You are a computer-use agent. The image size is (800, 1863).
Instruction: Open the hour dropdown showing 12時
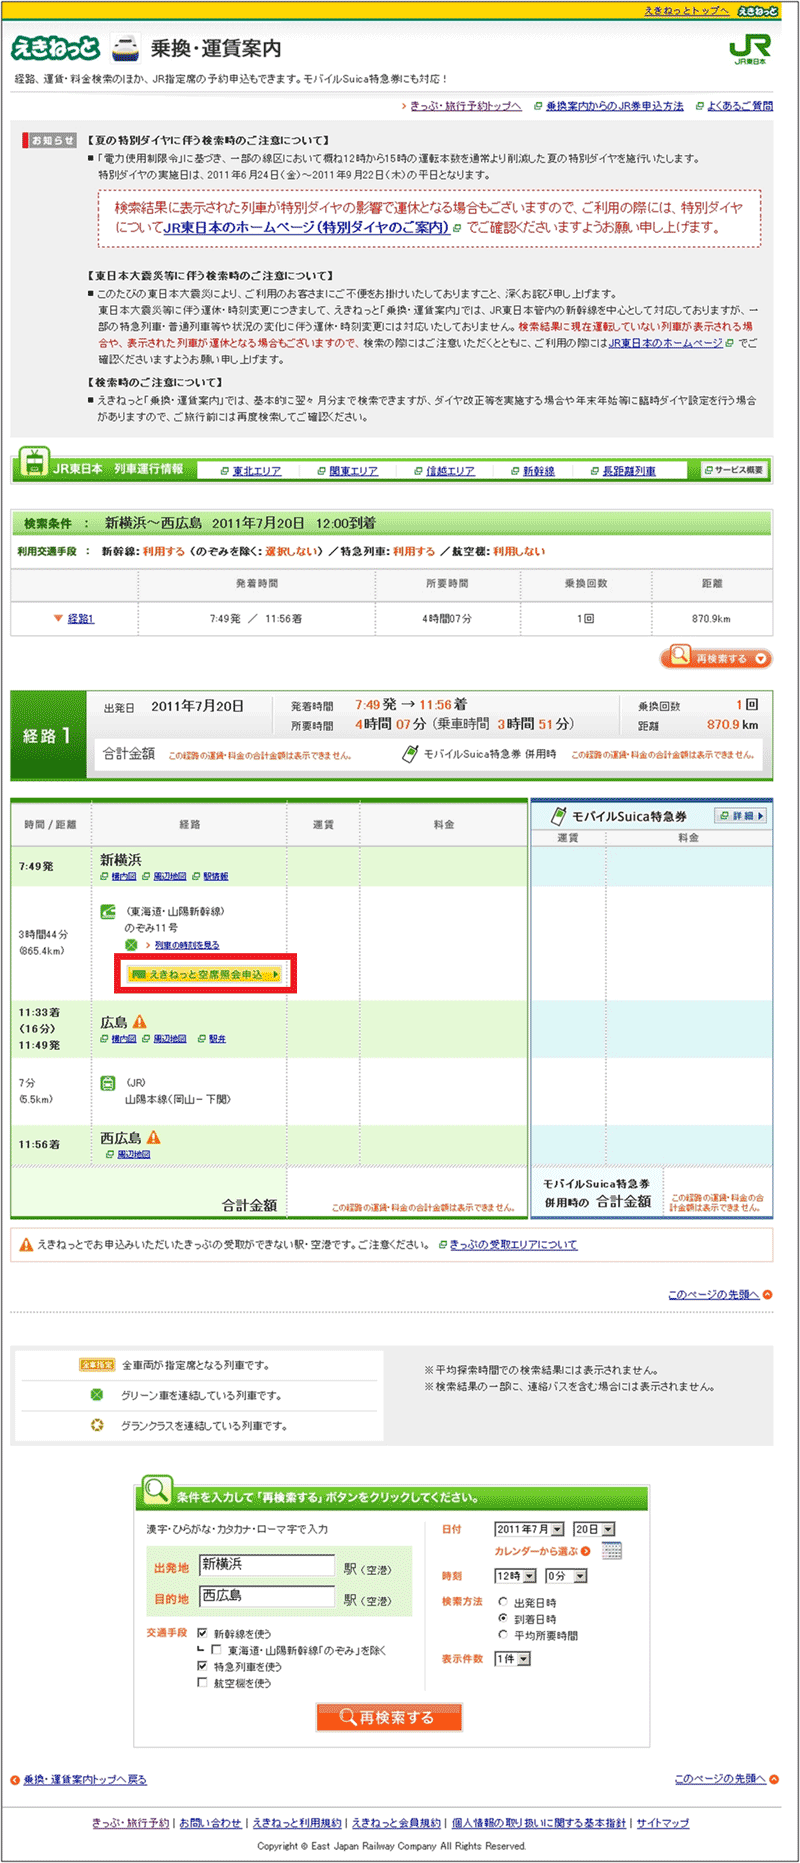pos(515,1576)
